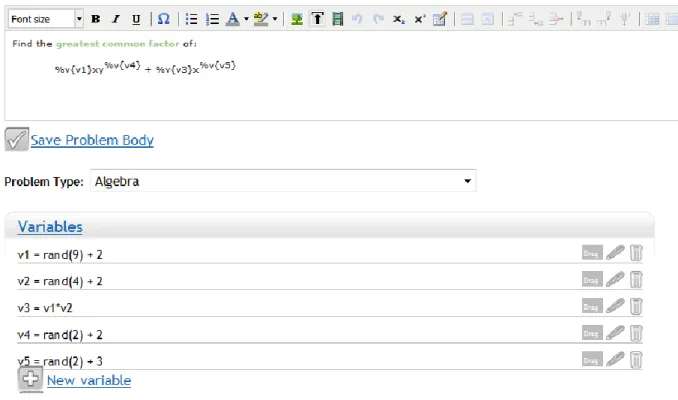Click the redo icon
Image resolution: width=678 pixels, height=400 pixels.
point(378,19)
